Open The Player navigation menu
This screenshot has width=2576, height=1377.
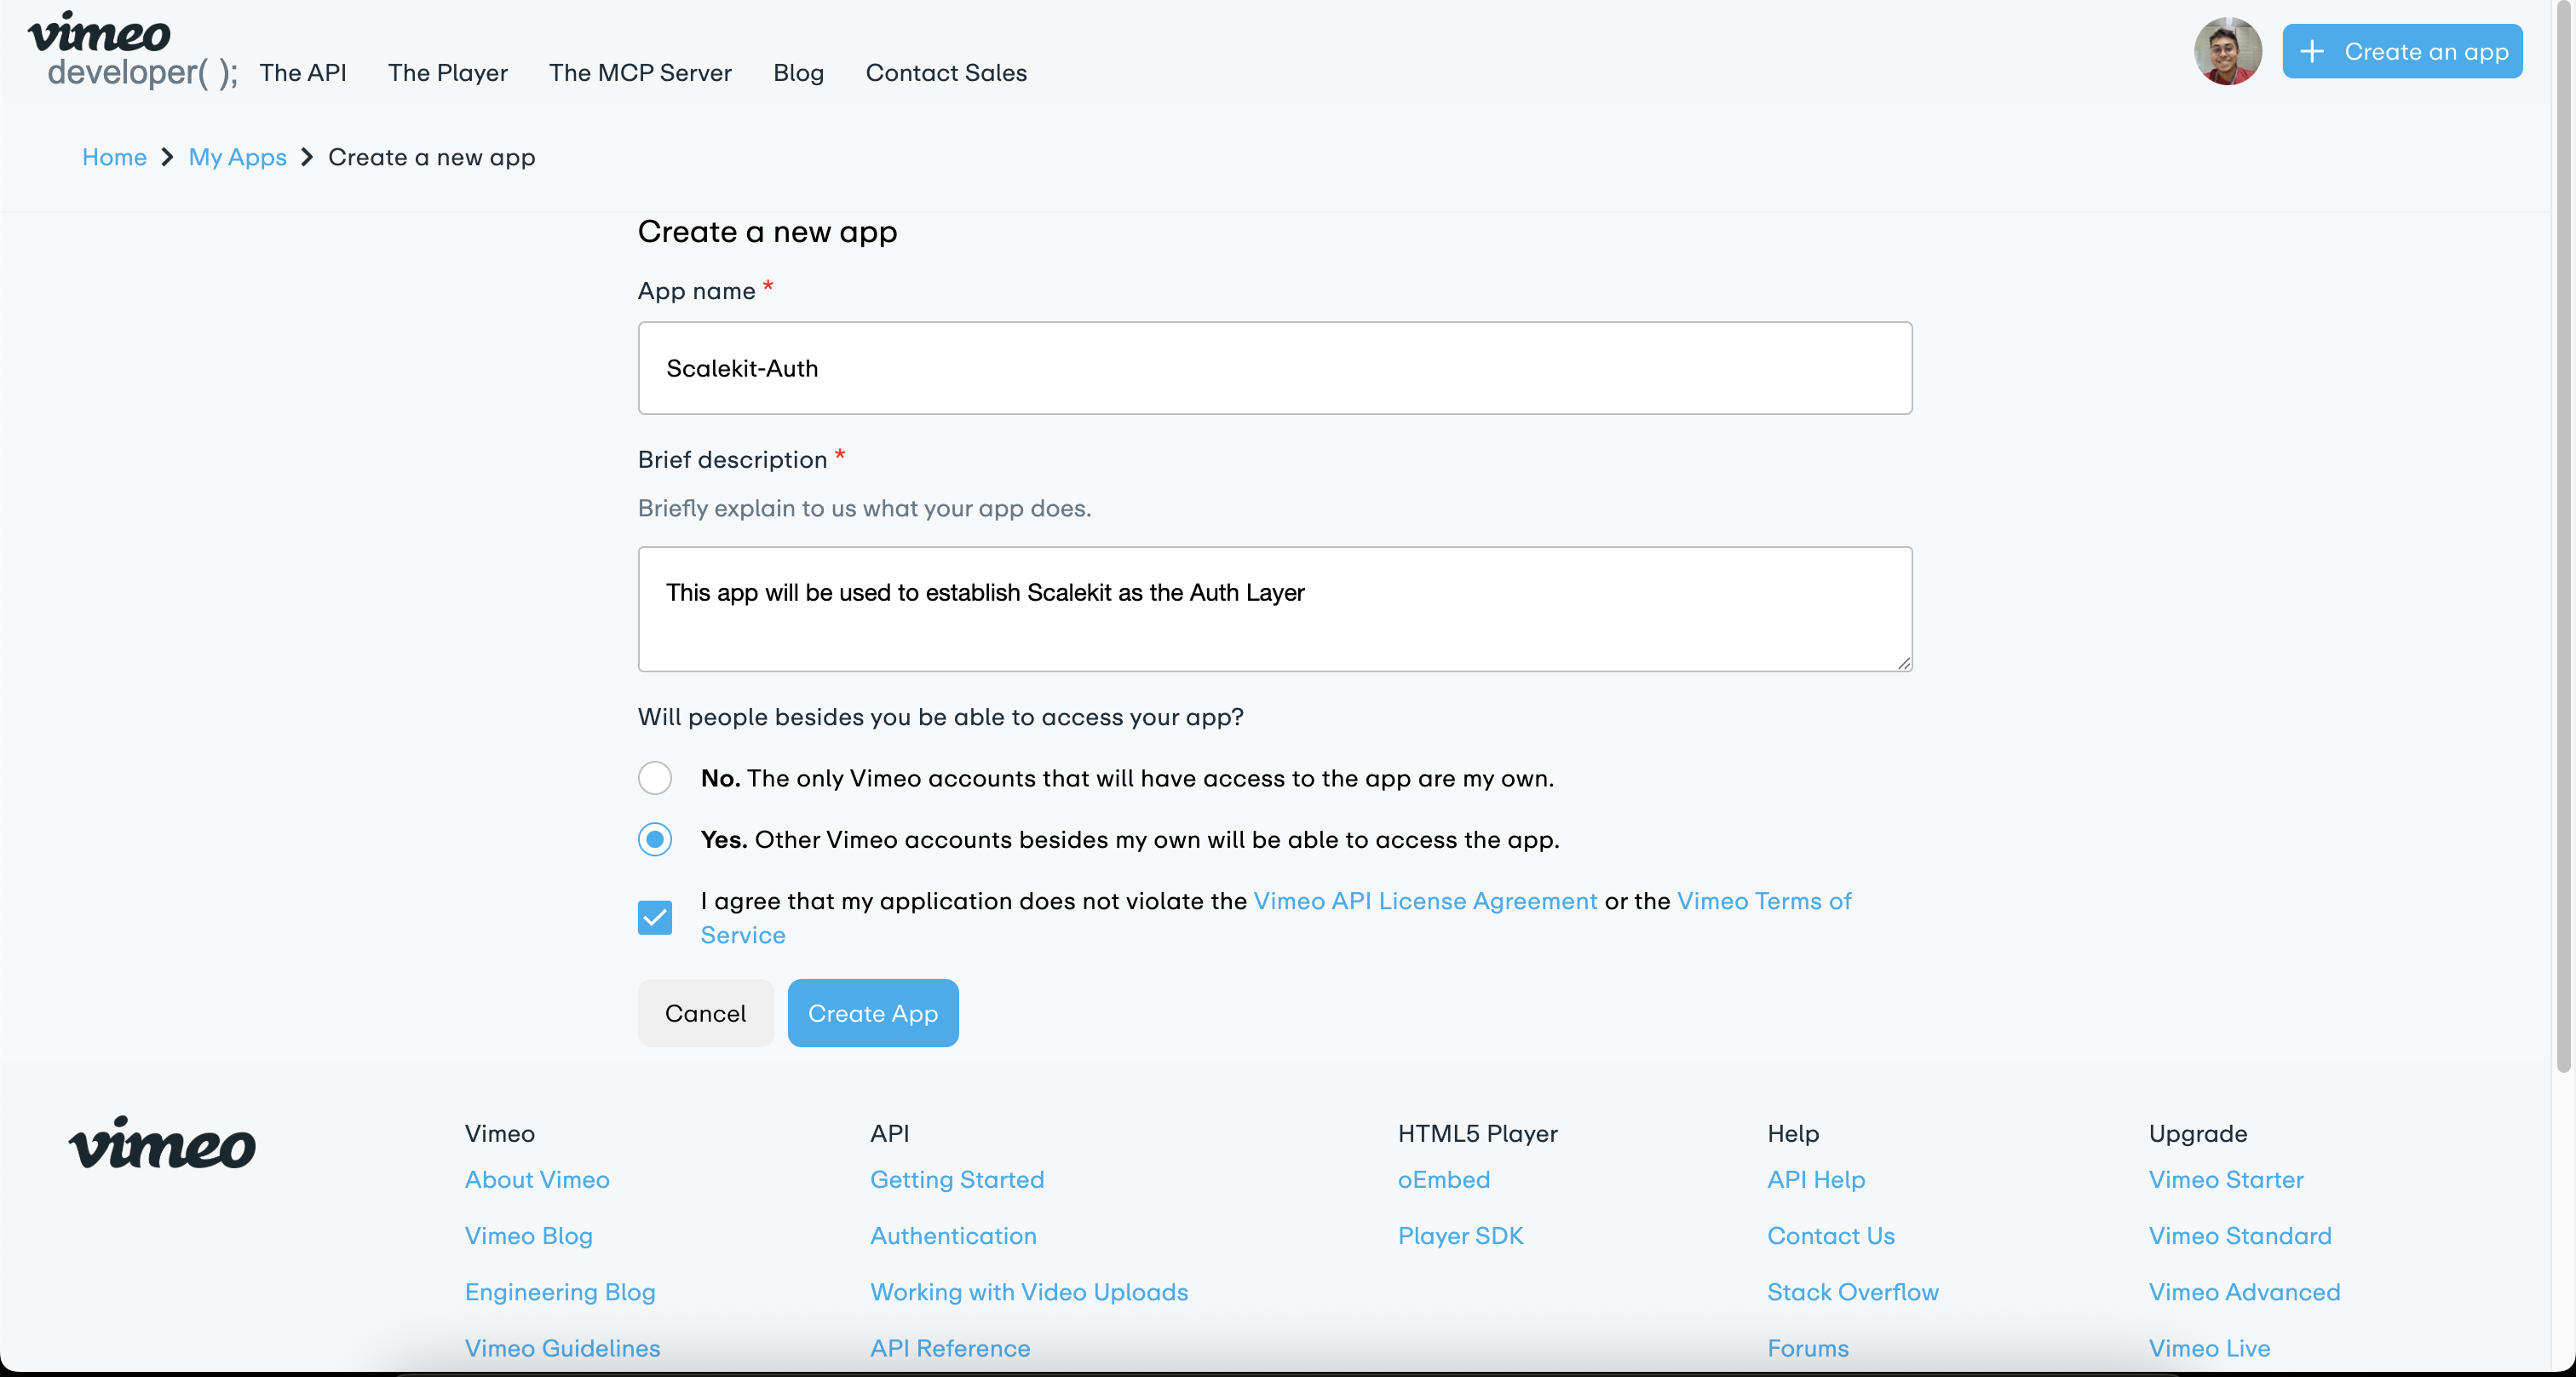point(447,72)
